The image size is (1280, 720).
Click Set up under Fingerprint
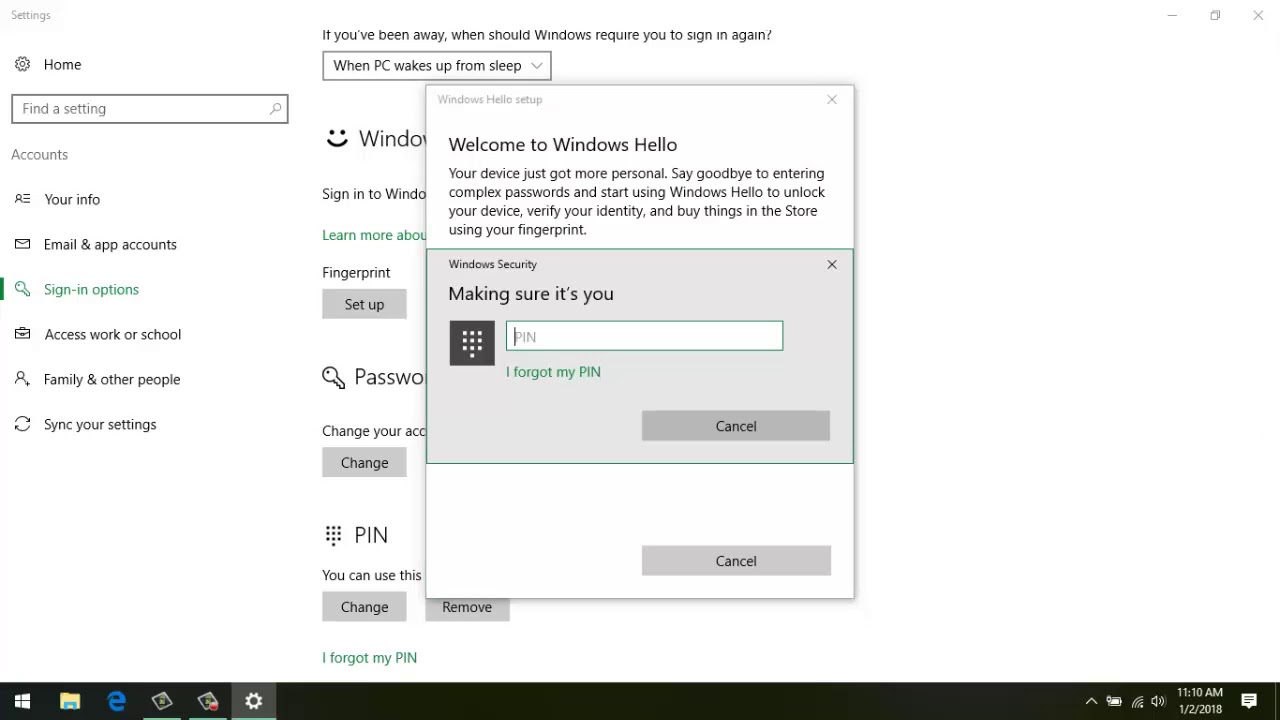(x=364, y=304)
